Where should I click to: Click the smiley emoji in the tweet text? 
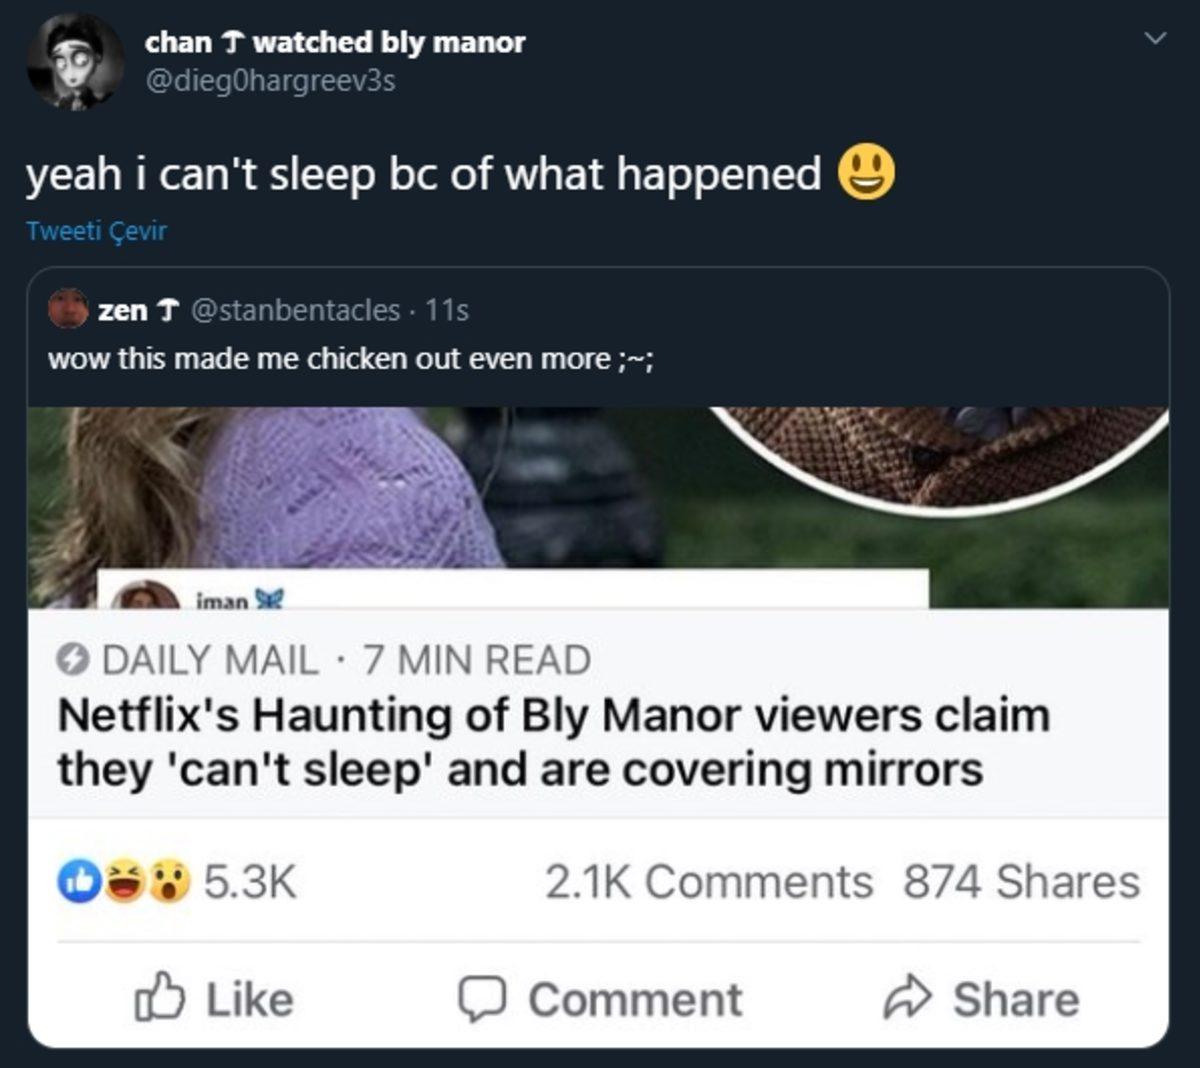tap(866, 172)
